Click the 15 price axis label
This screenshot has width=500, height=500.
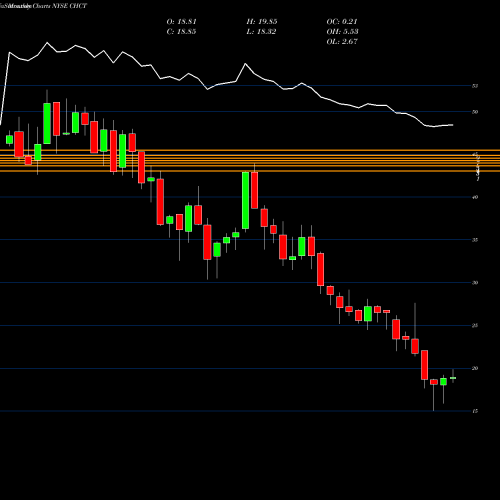(475, 411)
